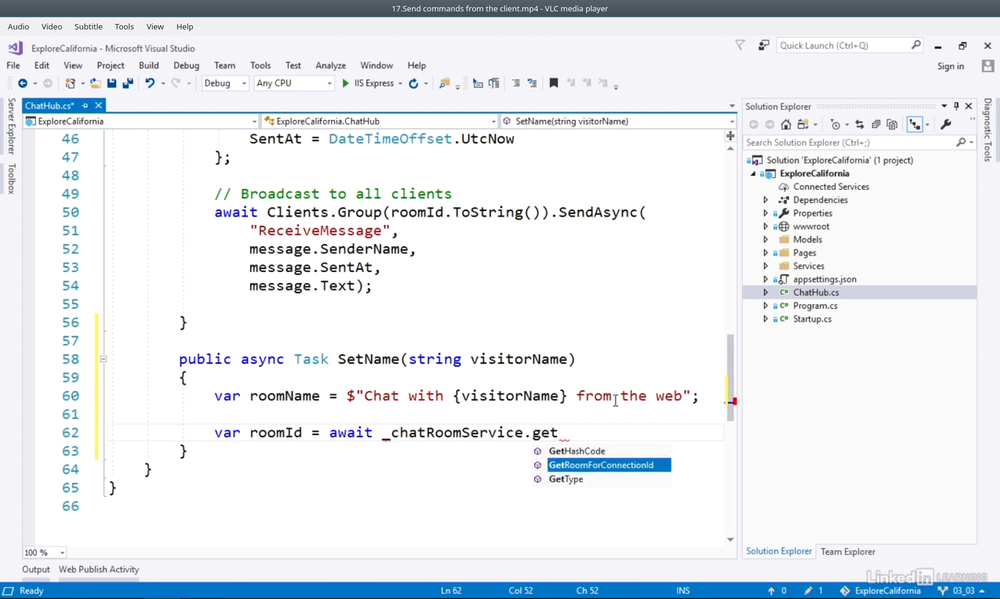Open the Output panel tab

pyautogui.click(x=36, y=570)
